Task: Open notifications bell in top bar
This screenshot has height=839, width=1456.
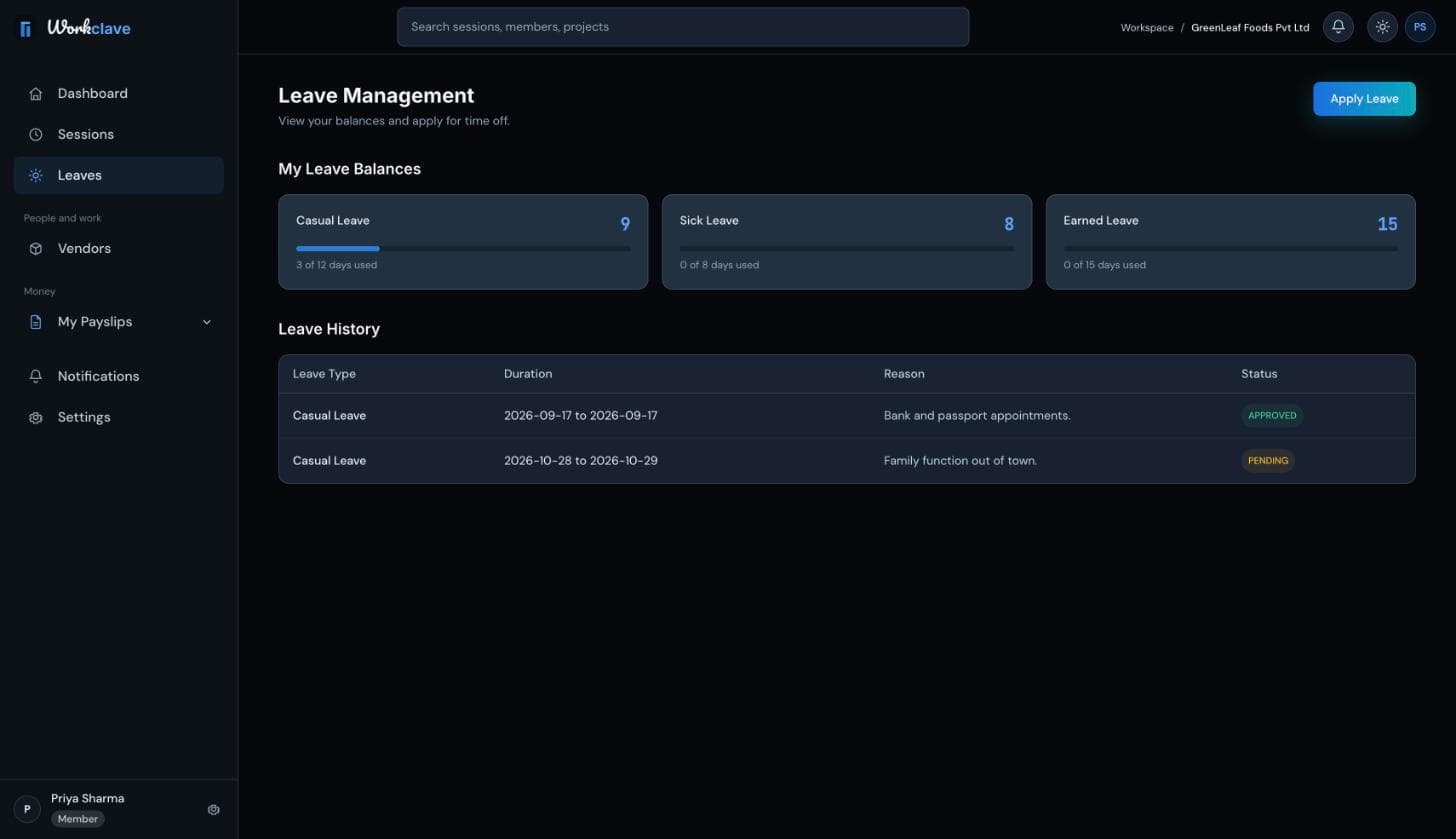Action: [x=1338, y=27]
